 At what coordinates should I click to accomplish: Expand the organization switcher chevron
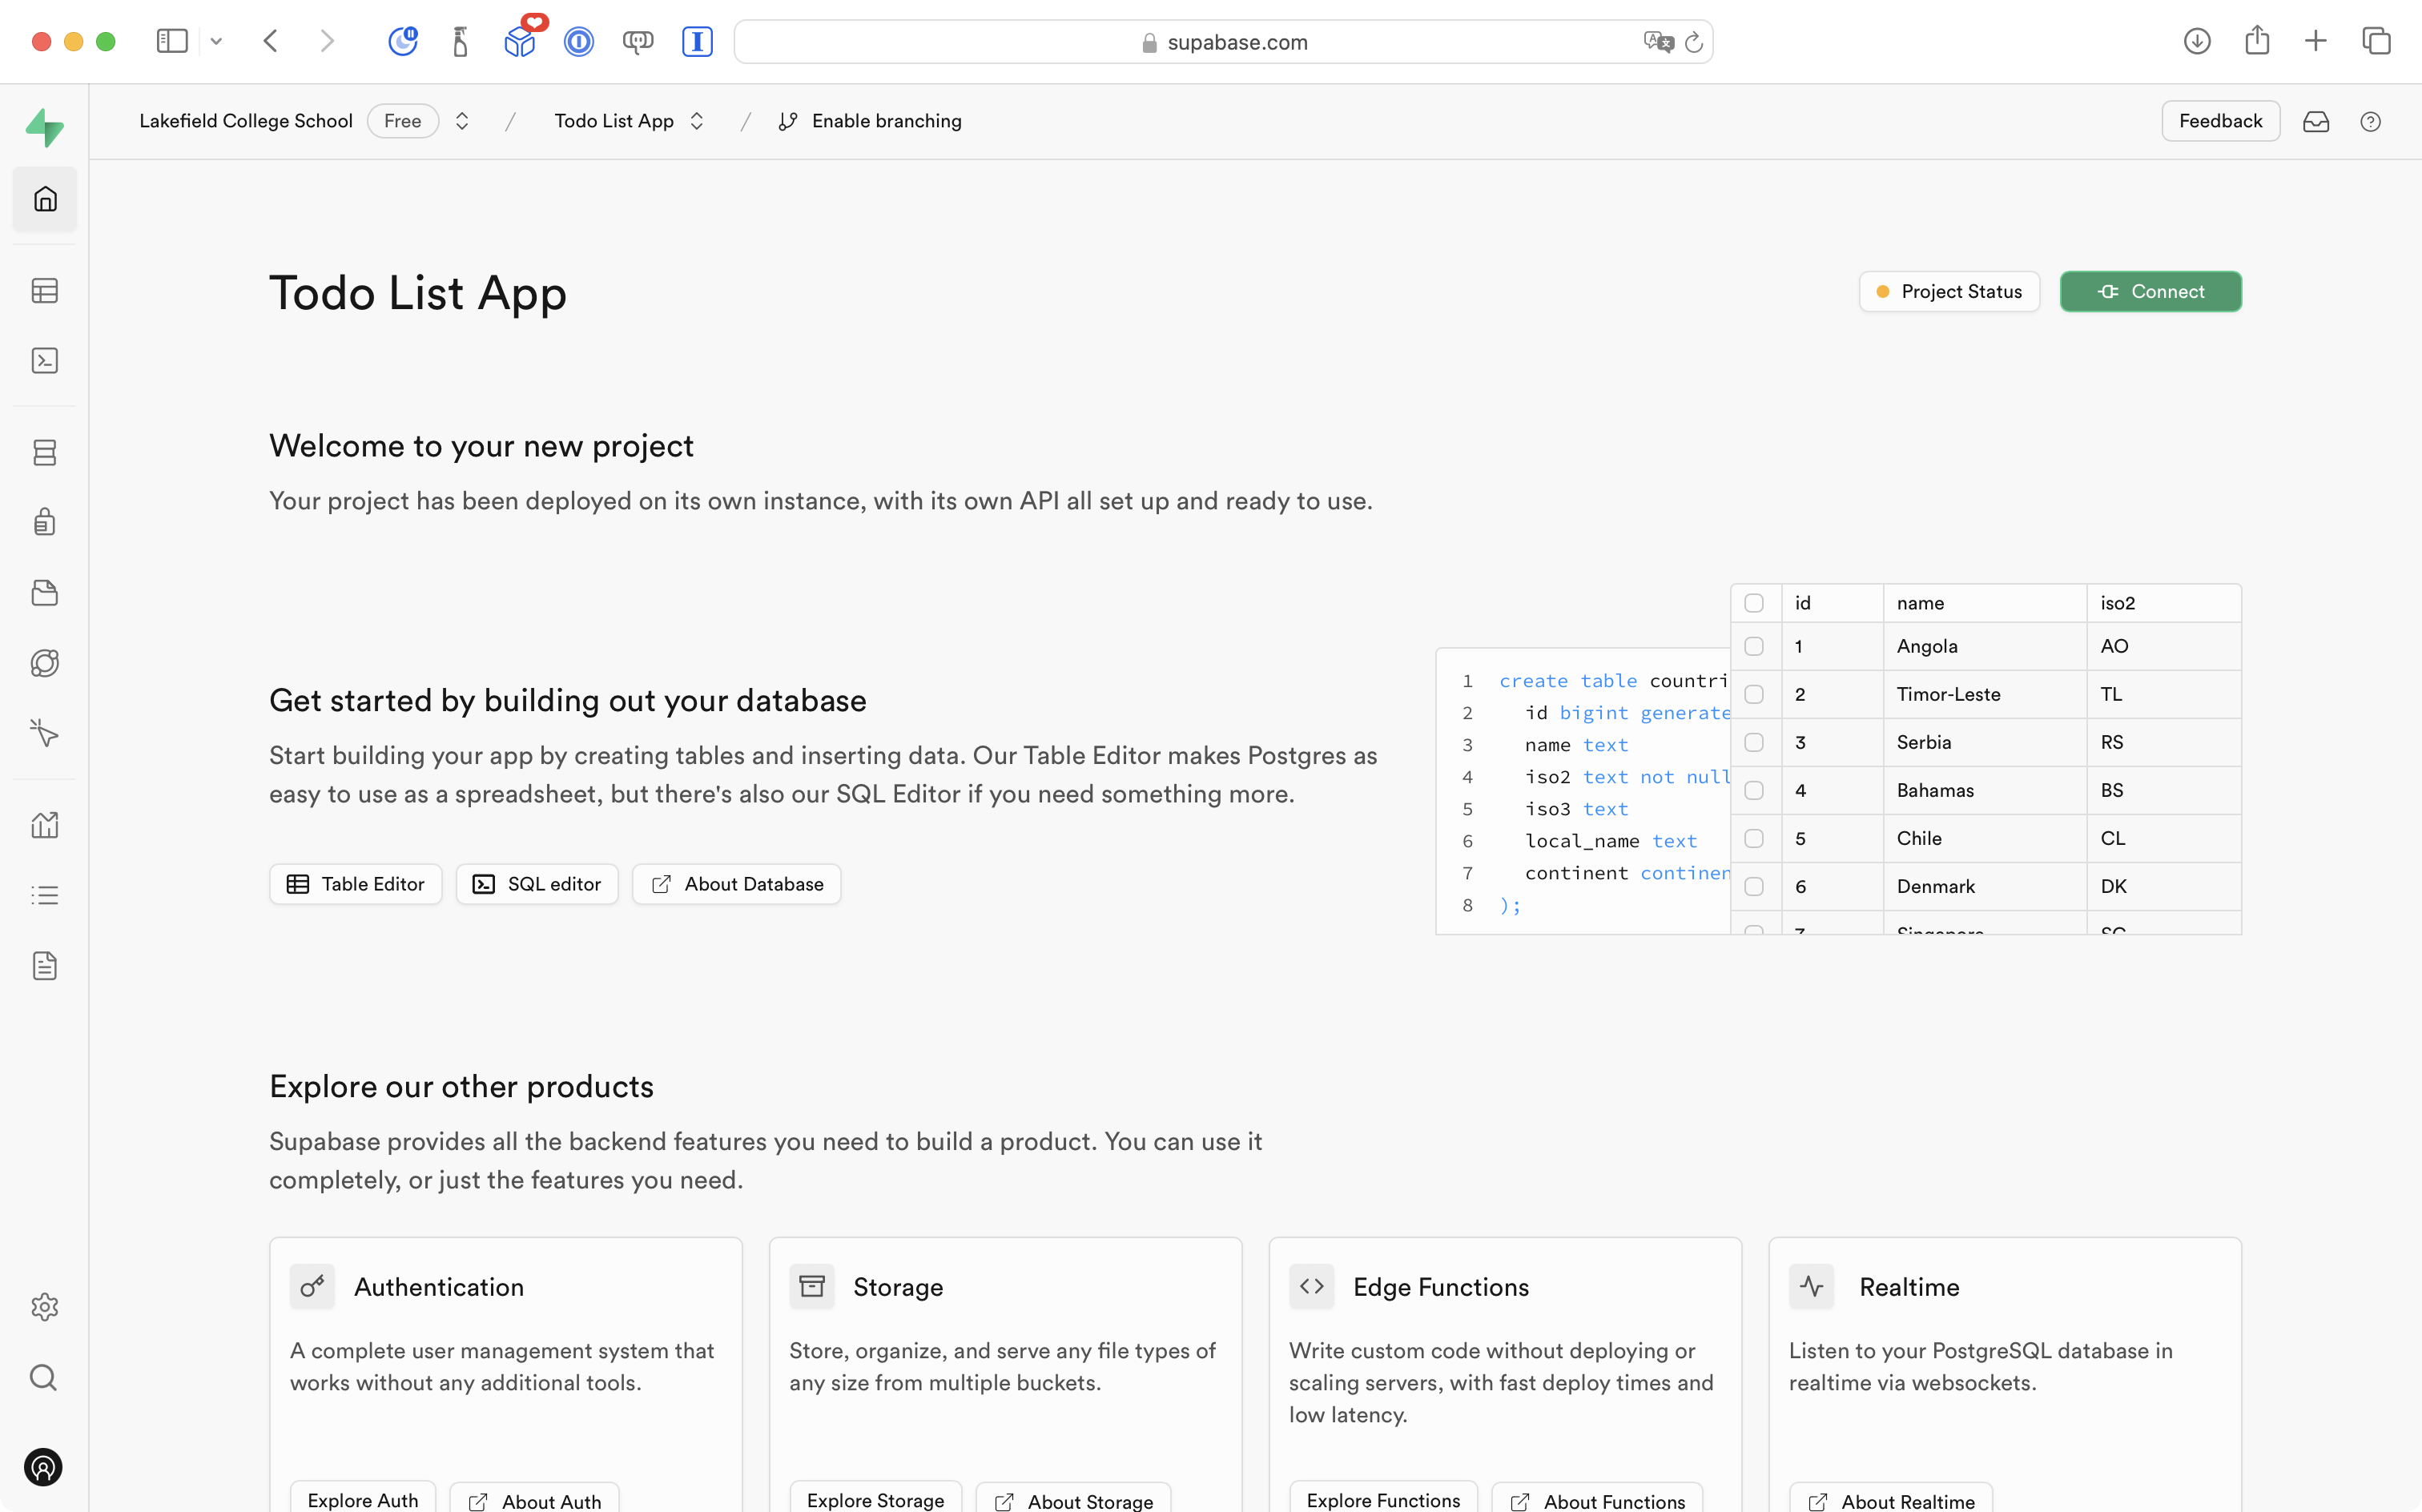462,121
